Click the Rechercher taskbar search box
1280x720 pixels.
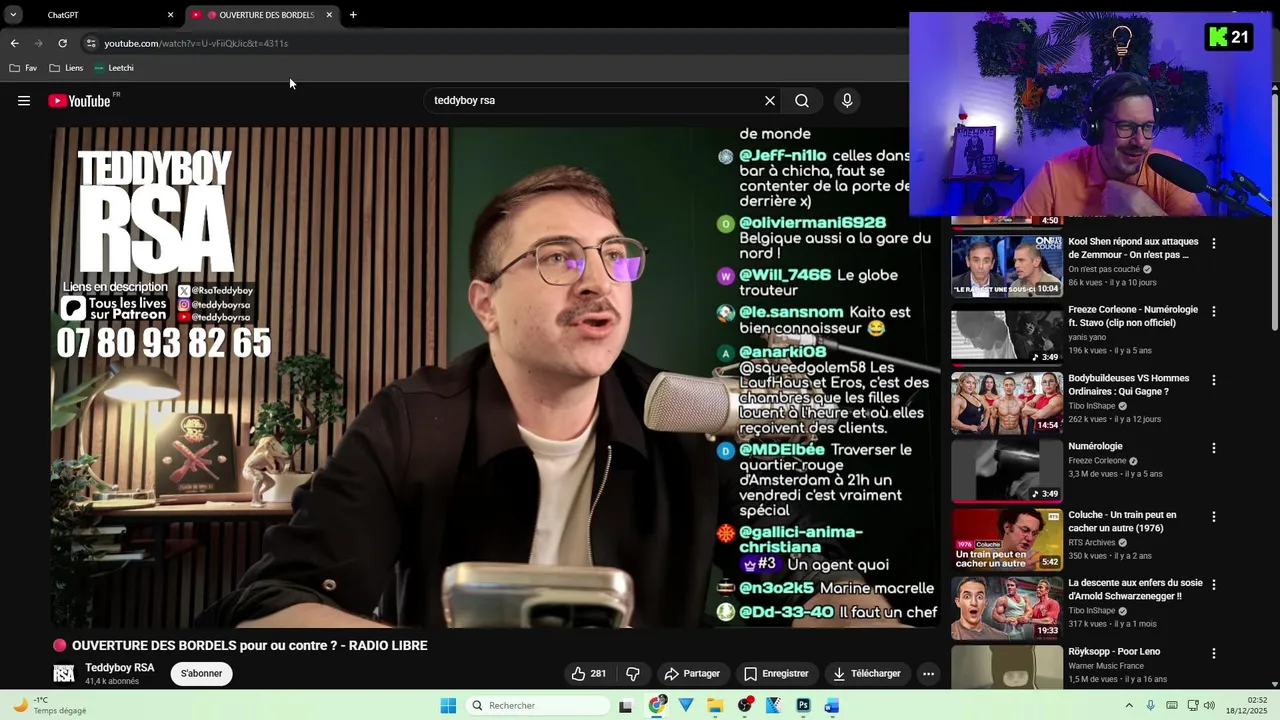click(x=538, y=706)
